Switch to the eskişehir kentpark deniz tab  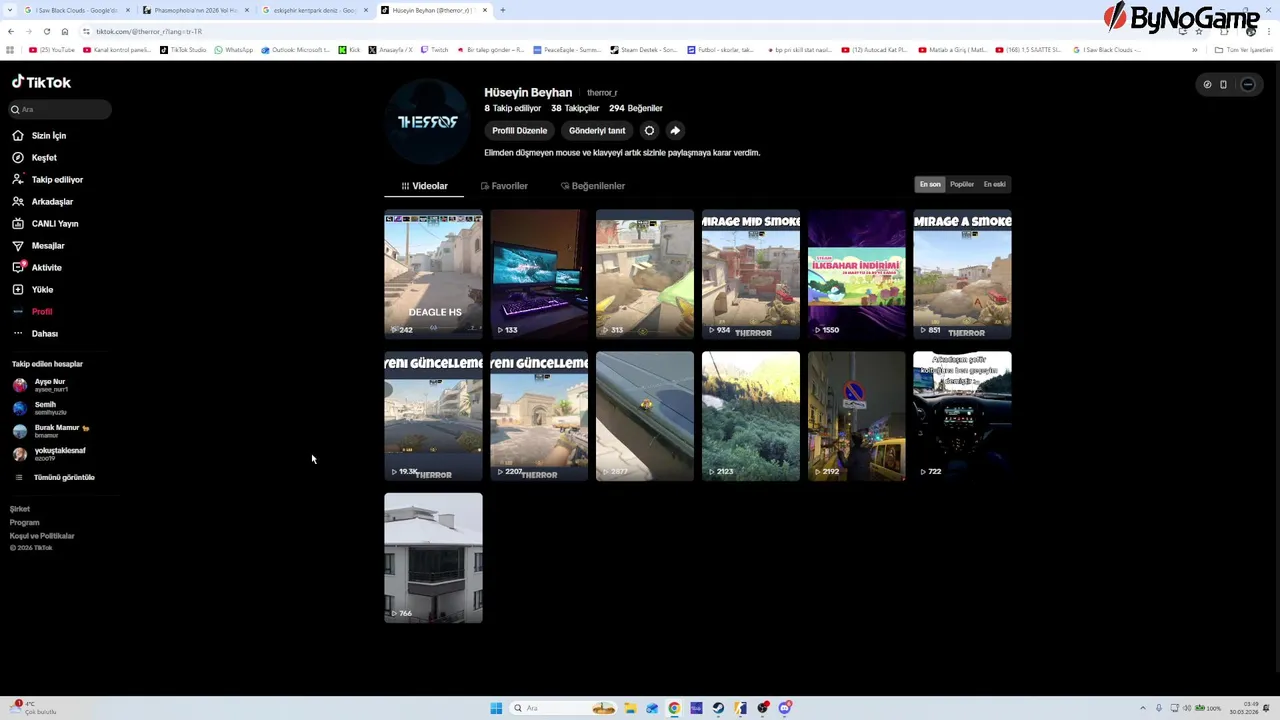click(x=314, y=10)
